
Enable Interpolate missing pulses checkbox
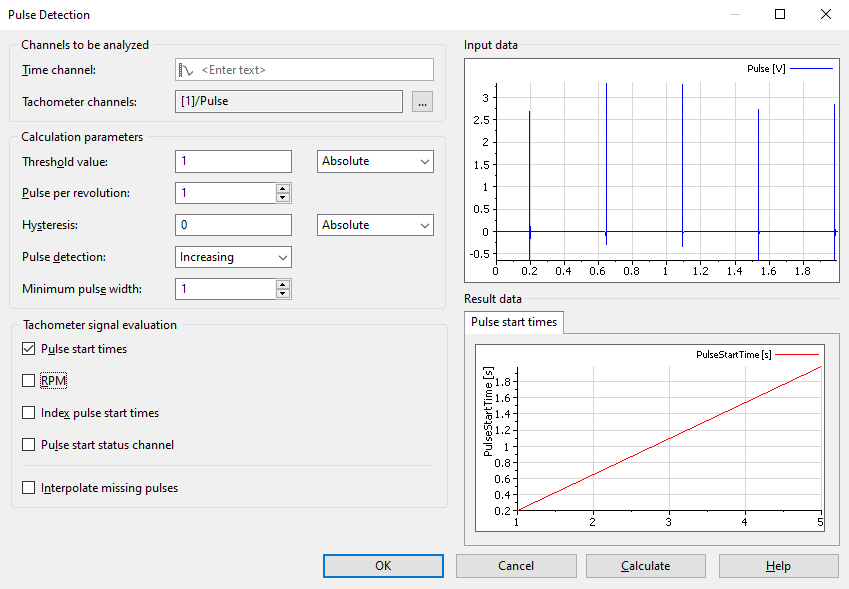[x=28, y=488]
